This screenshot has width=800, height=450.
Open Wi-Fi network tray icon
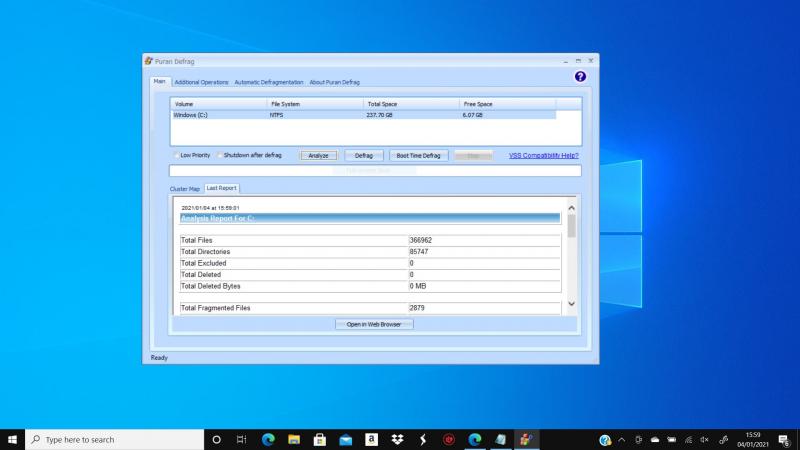coord(689,440)
